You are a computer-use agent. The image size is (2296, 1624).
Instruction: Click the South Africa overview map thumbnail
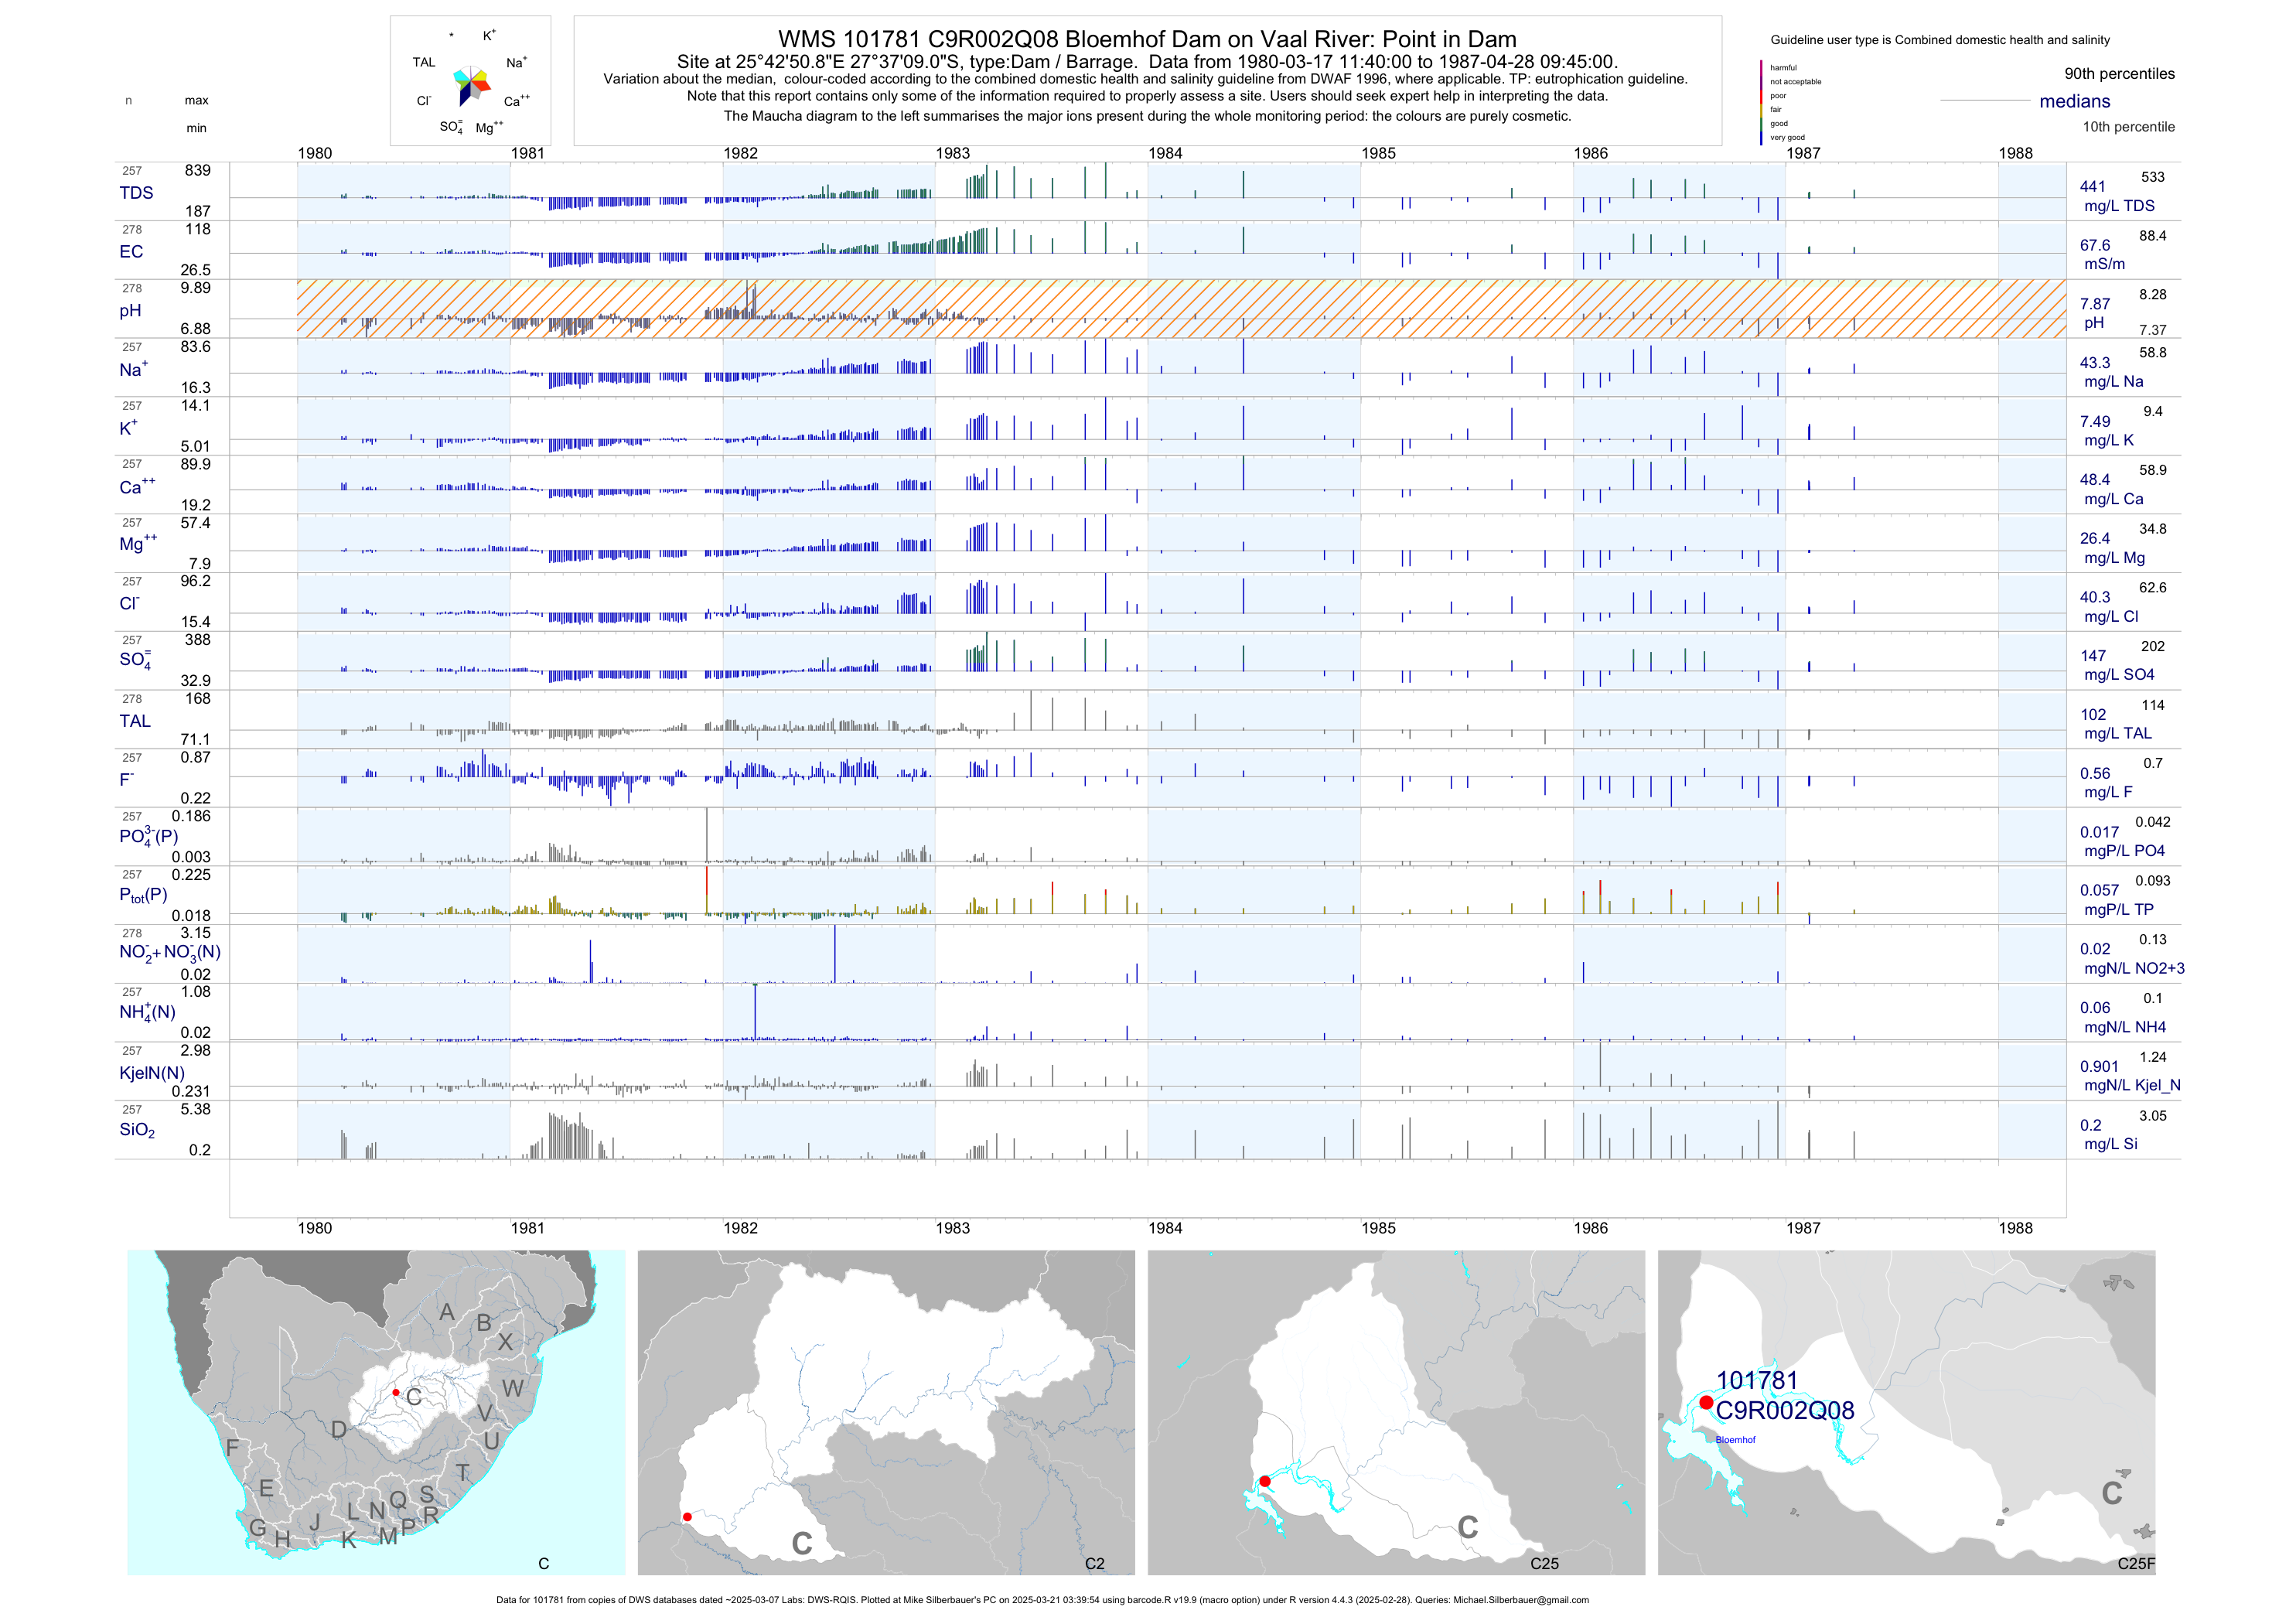click(376, 1412)
